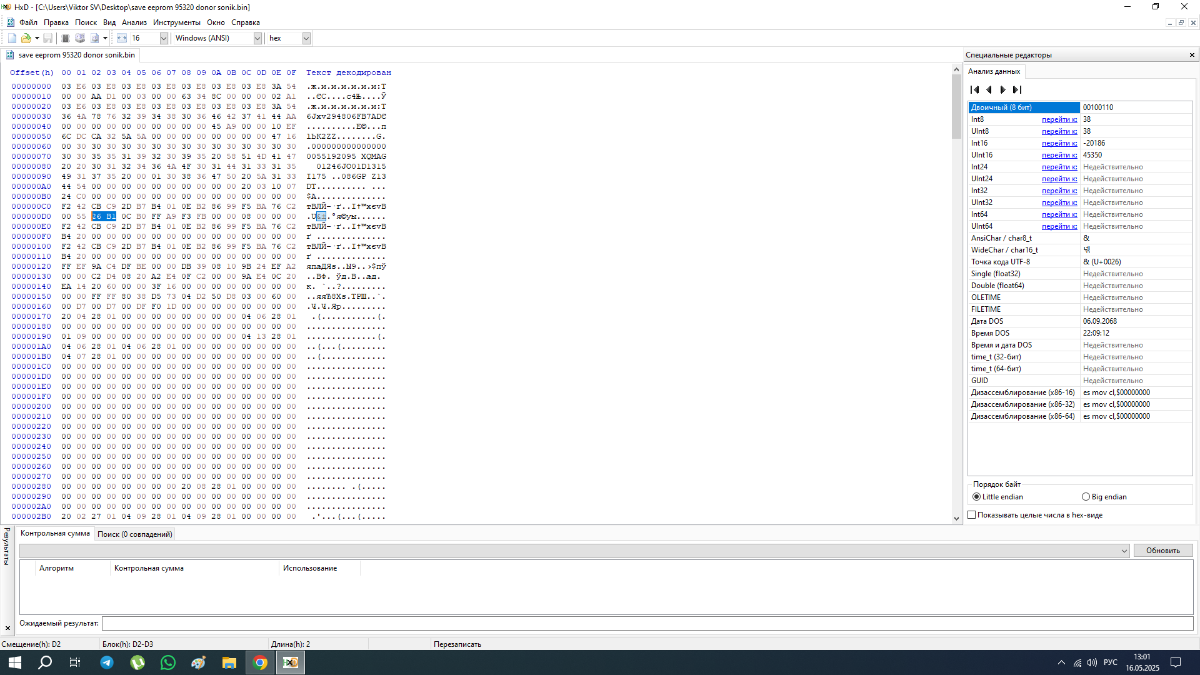This screenshot has width=1200, height=675.
Task: Open Telegram from the taskbar
Action: pyautogui.click(x=106, y=662)
